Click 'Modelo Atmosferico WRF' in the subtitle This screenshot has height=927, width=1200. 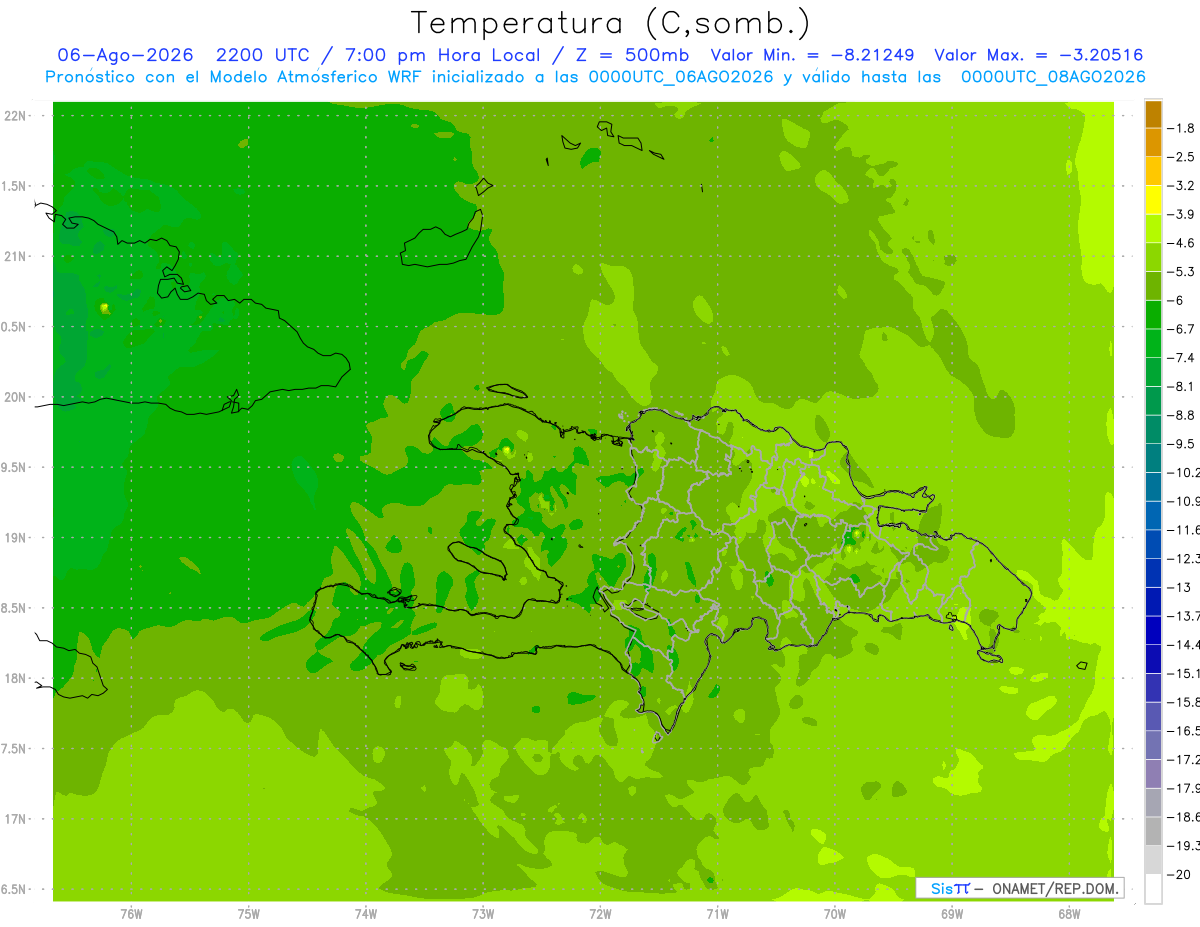pyautogui.click(x=317, y=77)
